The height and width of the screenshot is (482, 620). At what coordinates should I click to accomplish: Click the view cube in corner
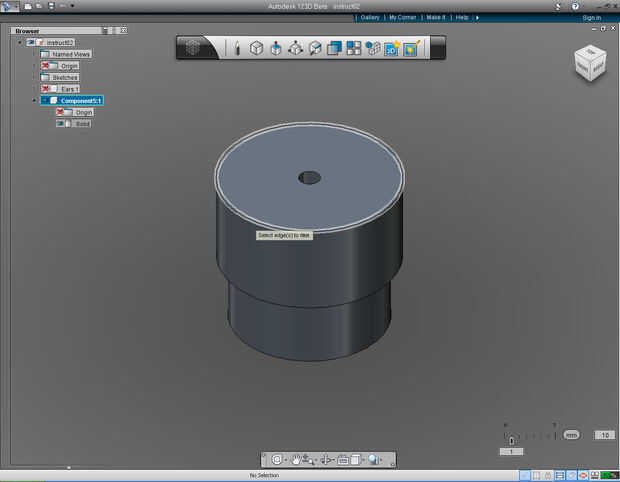click(x=588, y=63)
